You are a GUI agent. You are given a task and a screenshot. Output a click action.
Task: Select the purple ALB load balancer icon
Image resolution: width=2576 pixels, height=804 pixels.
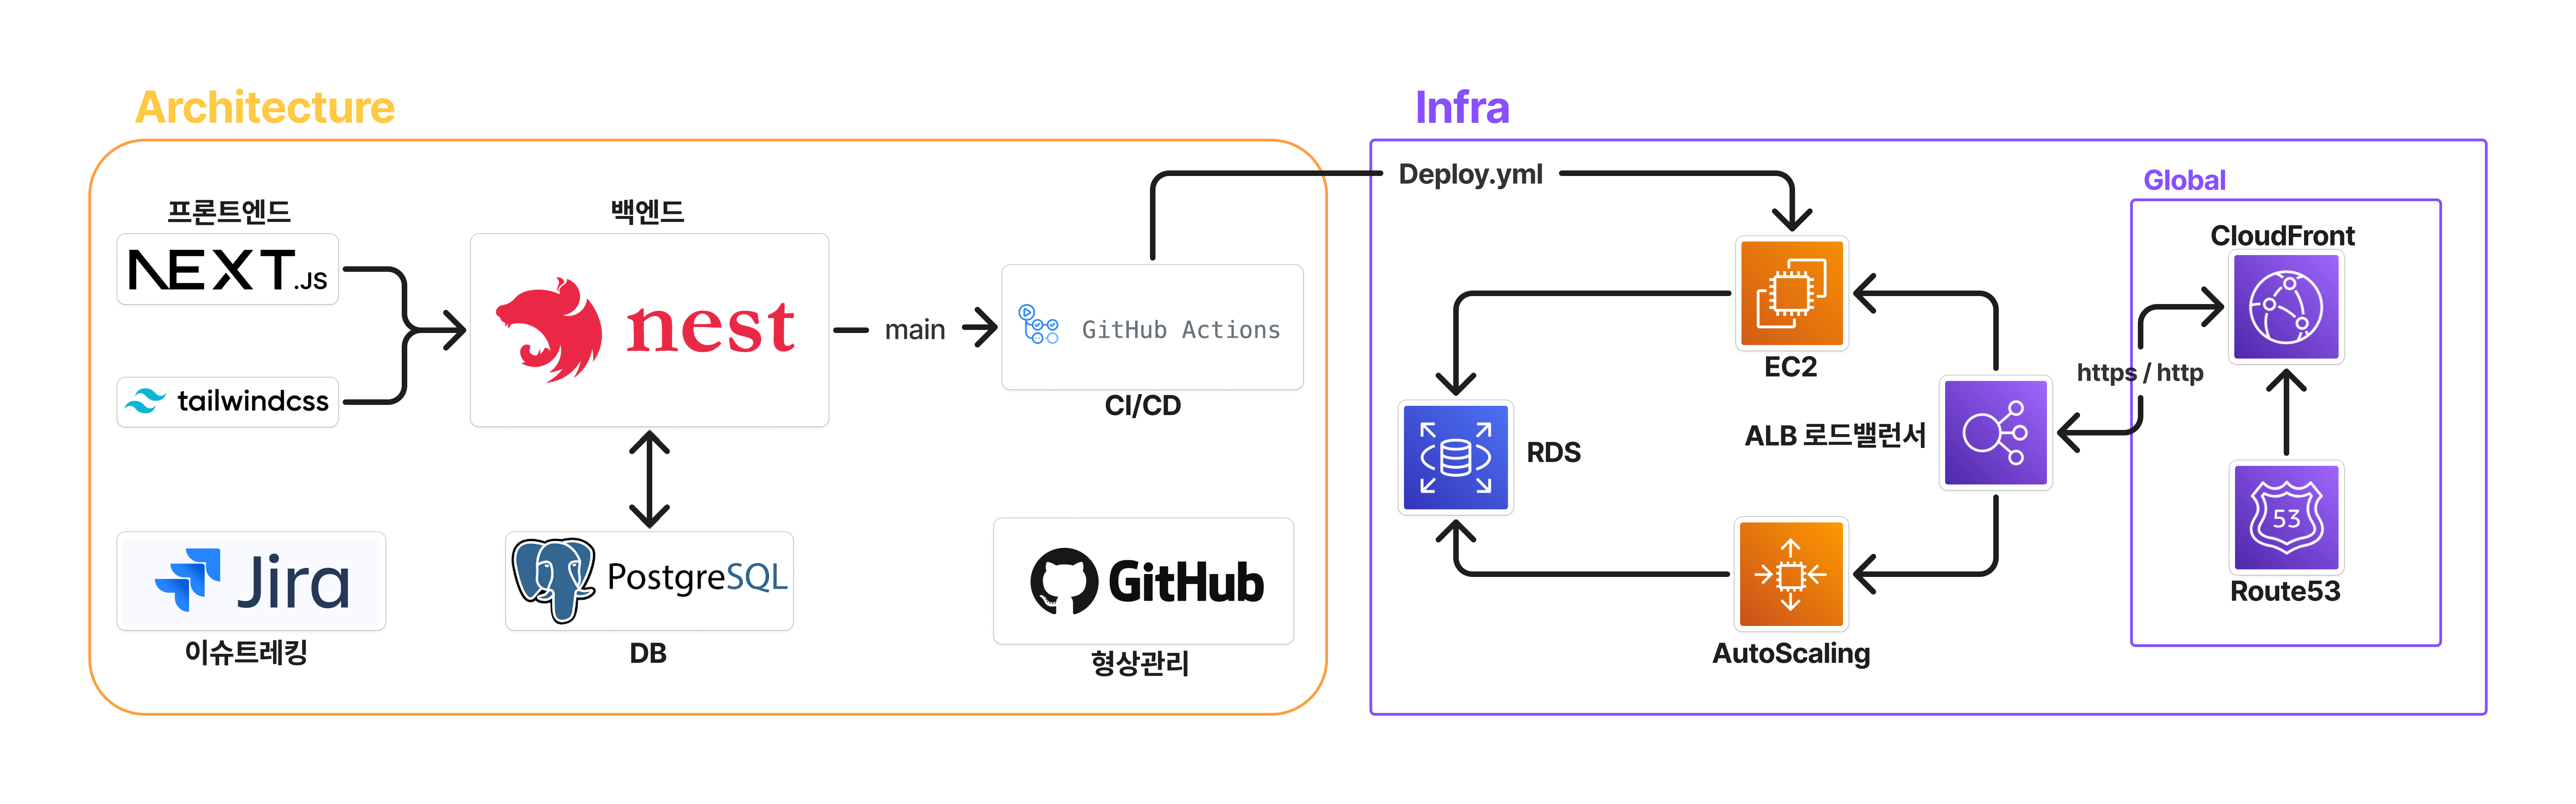(1995, 433)
